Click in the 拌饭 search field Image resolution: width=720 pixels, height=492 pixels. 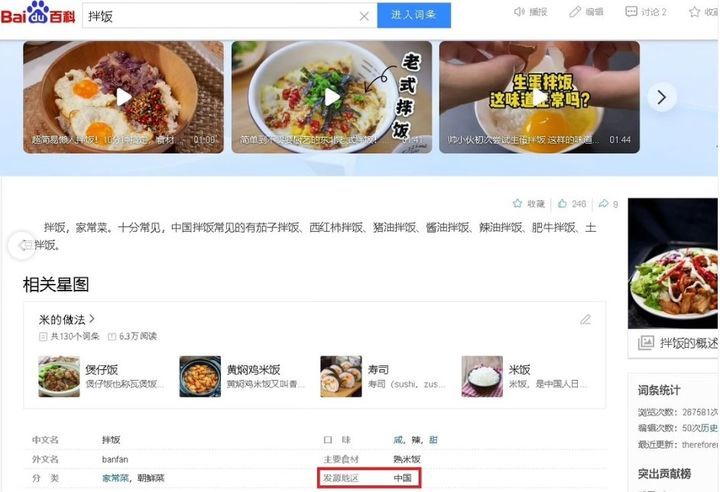(x=220, y=17)
